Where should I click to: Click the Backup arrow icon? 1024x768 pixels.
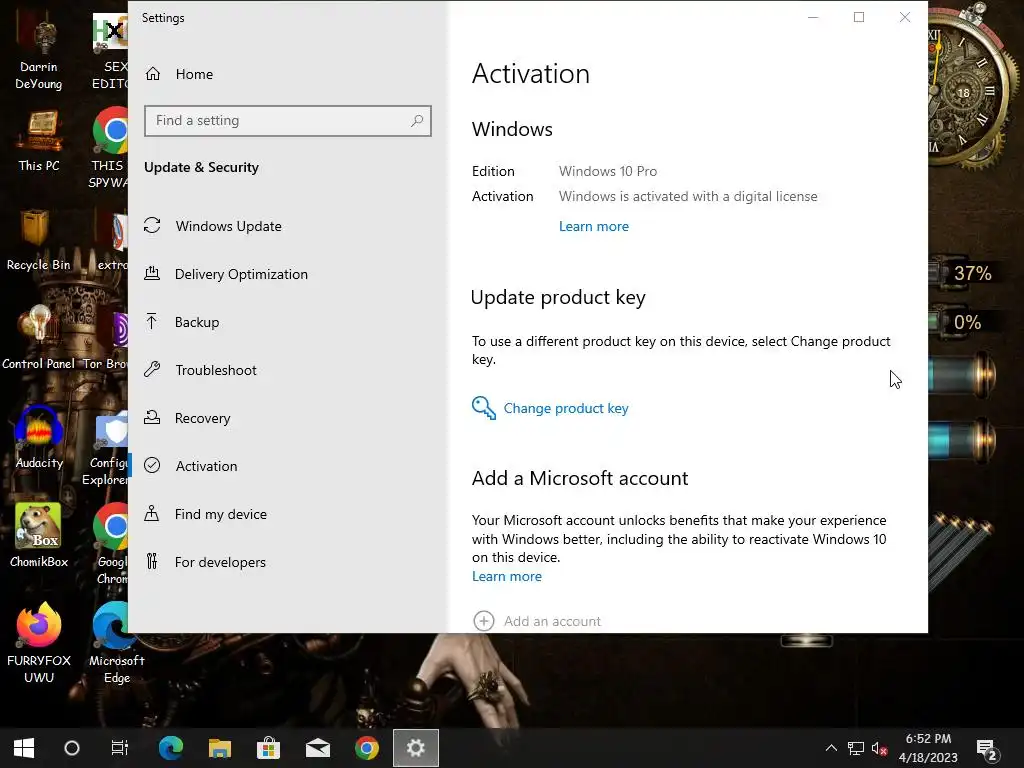point(152,321)
